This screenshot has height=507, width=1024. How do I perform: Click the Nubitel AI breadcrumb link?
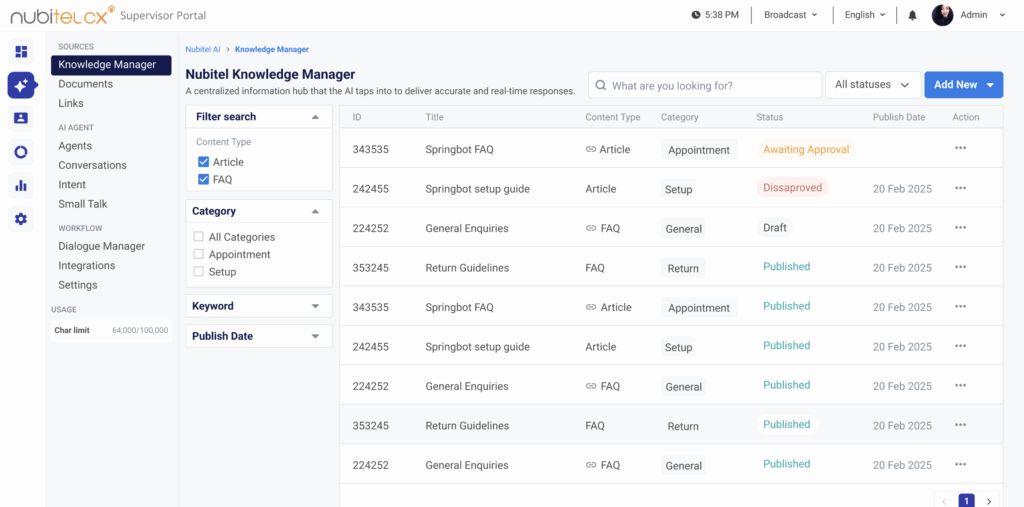click(203, 49)
